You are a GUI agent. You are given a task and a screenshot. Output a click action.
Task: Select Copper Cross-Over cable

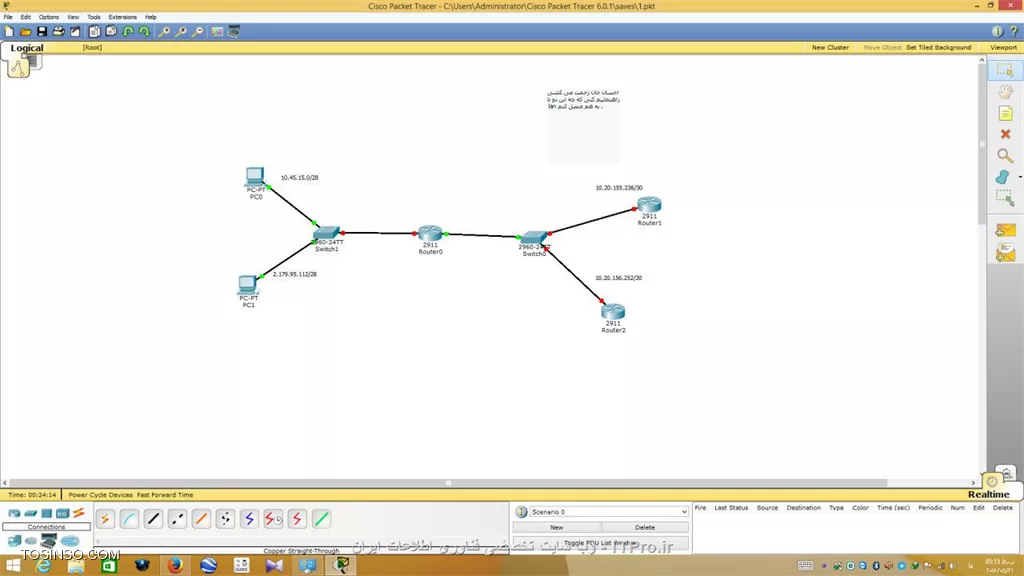point(177,519)
